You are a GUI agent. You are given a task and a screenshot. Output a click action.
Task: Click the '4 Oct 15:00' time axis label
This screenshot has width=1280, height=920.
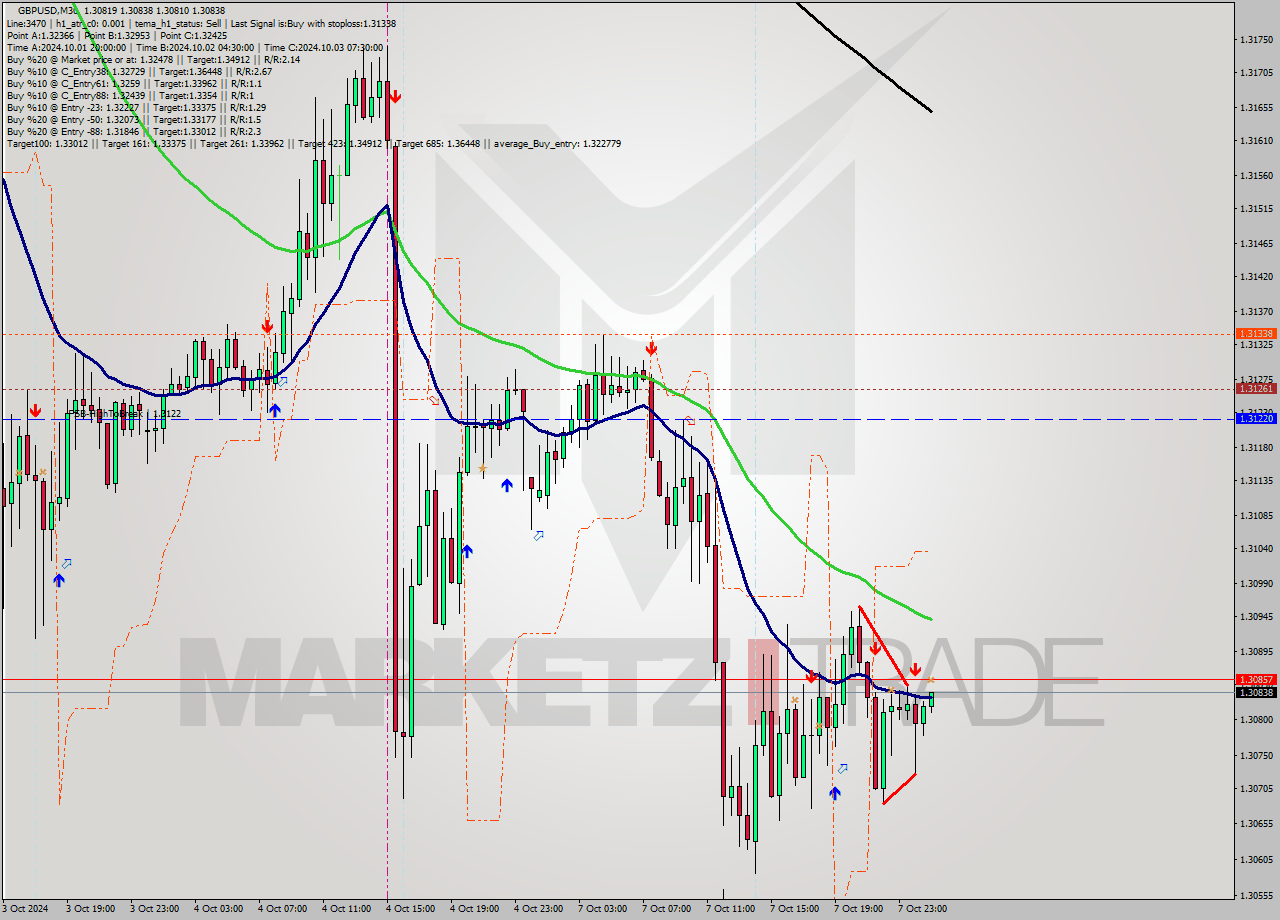coord(410,909)
